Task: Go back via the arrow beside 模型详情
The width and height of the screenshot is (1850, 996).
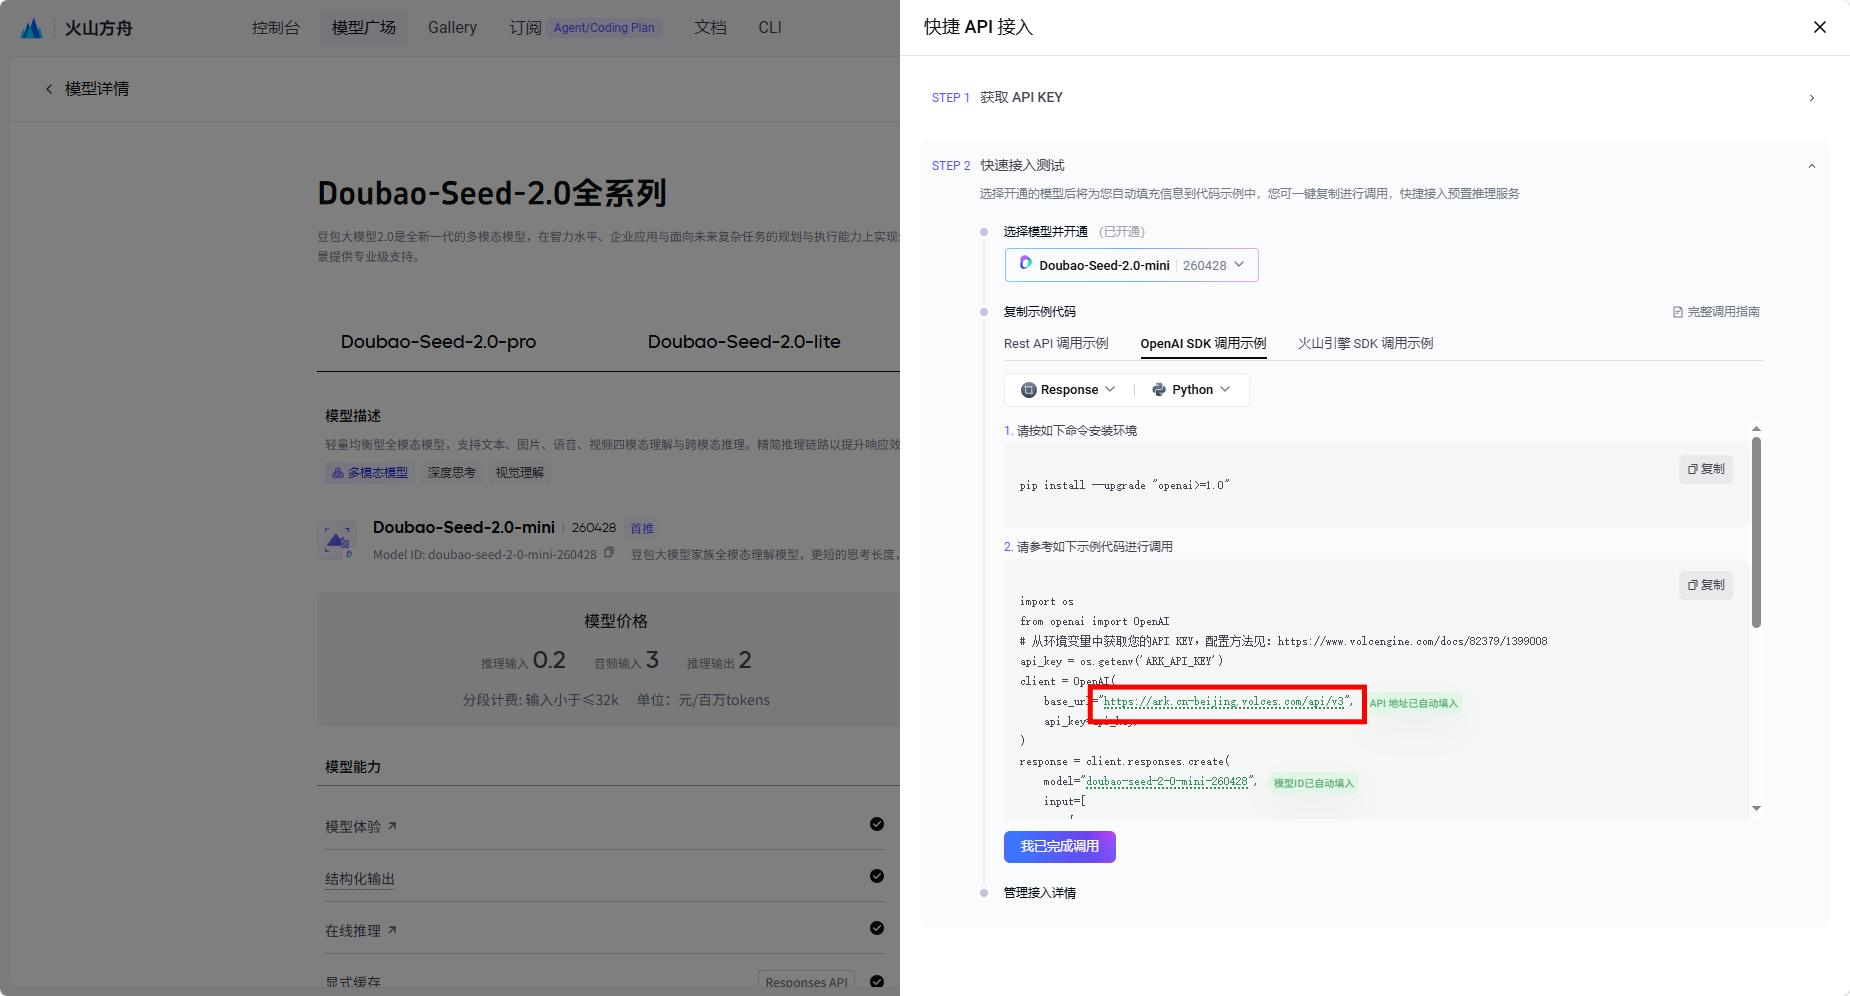Action: (49, 89)
